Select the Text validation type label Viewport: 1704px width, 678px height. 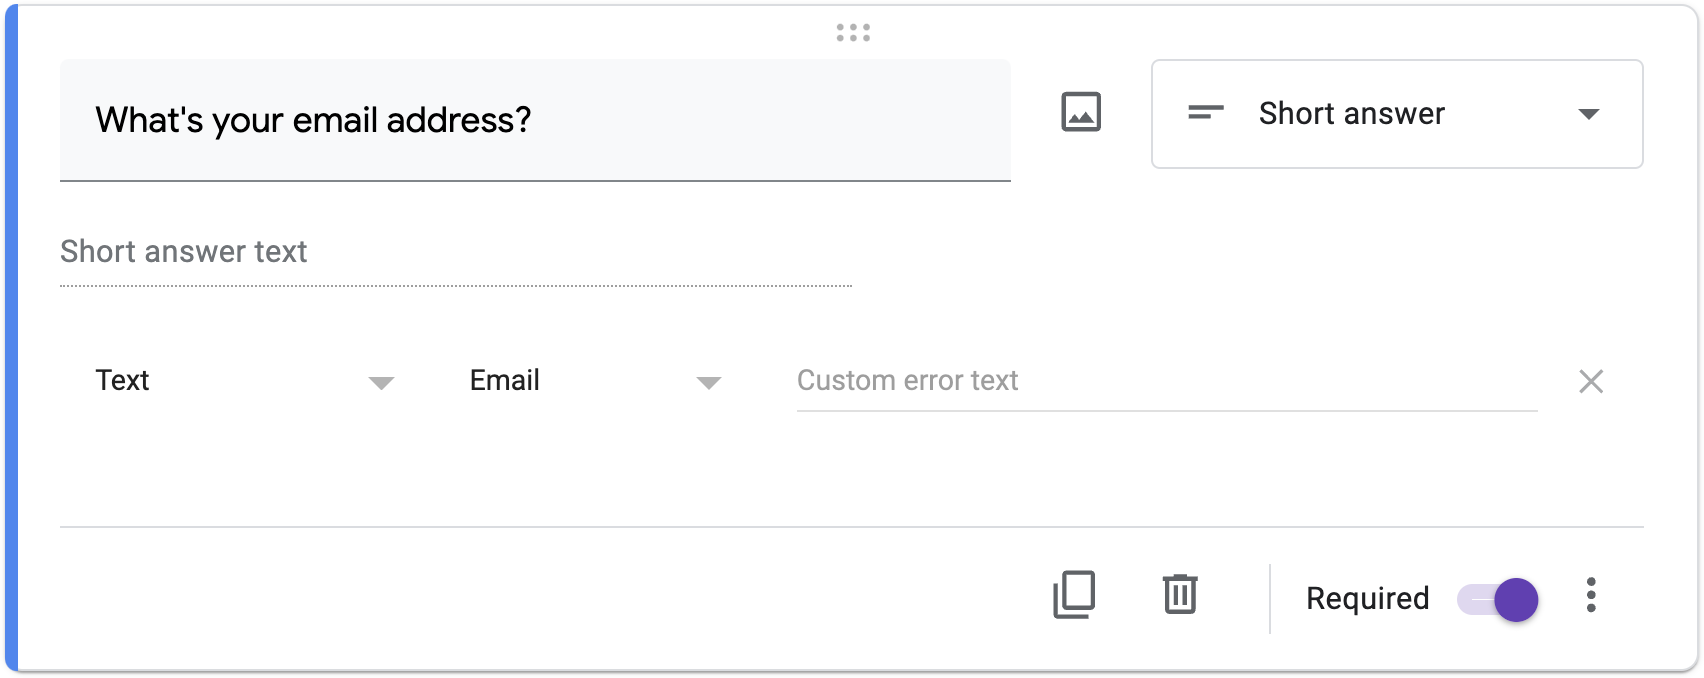123,381
